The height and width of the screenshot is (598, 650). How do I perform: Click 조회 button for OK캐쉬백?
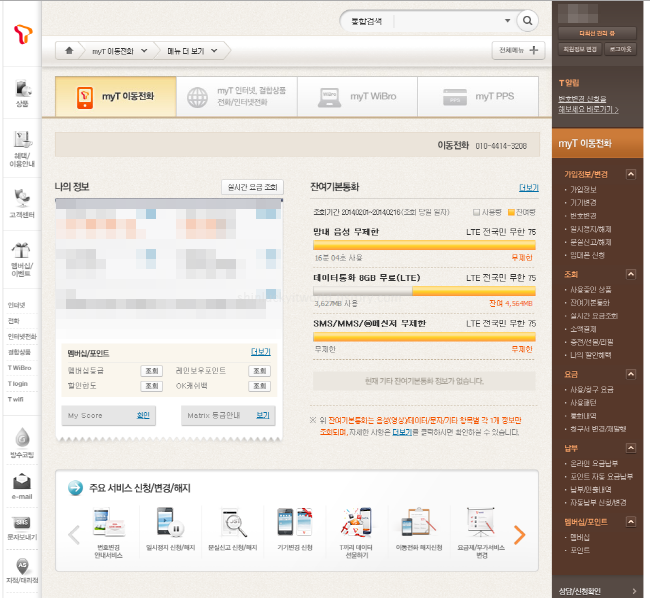[x=260, y=386]
